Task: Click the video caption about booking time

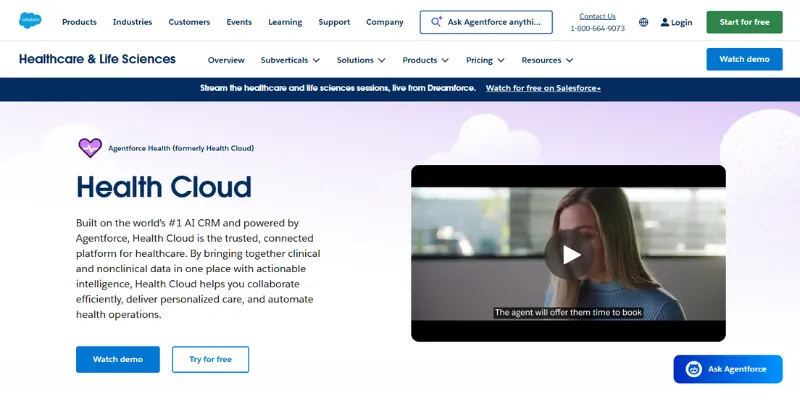Action: click(x=568, y=312)
